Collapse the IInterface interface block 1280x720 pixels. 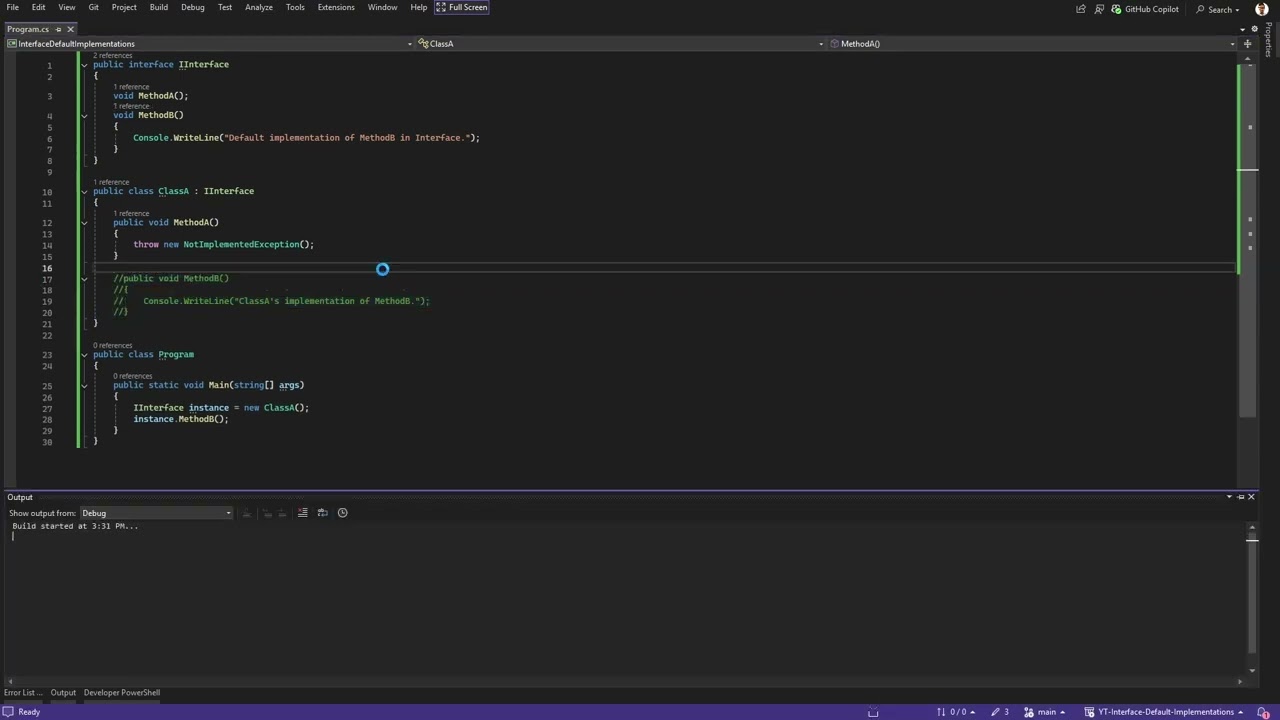84,65
